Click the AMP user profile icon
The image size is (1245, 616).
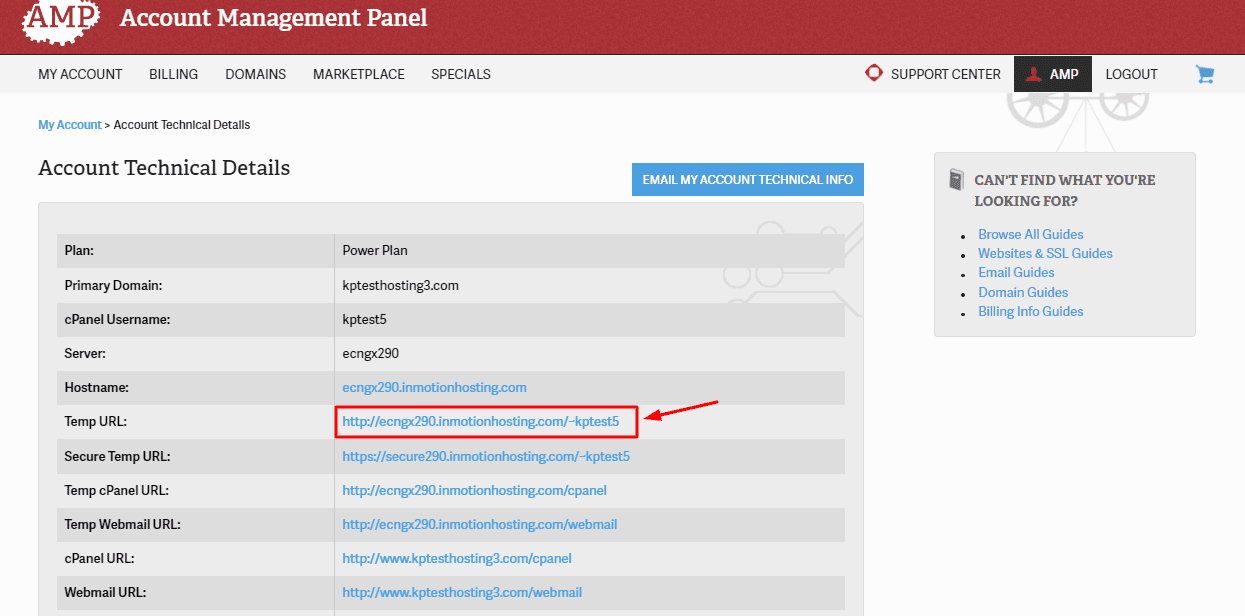pos(1034,74)
